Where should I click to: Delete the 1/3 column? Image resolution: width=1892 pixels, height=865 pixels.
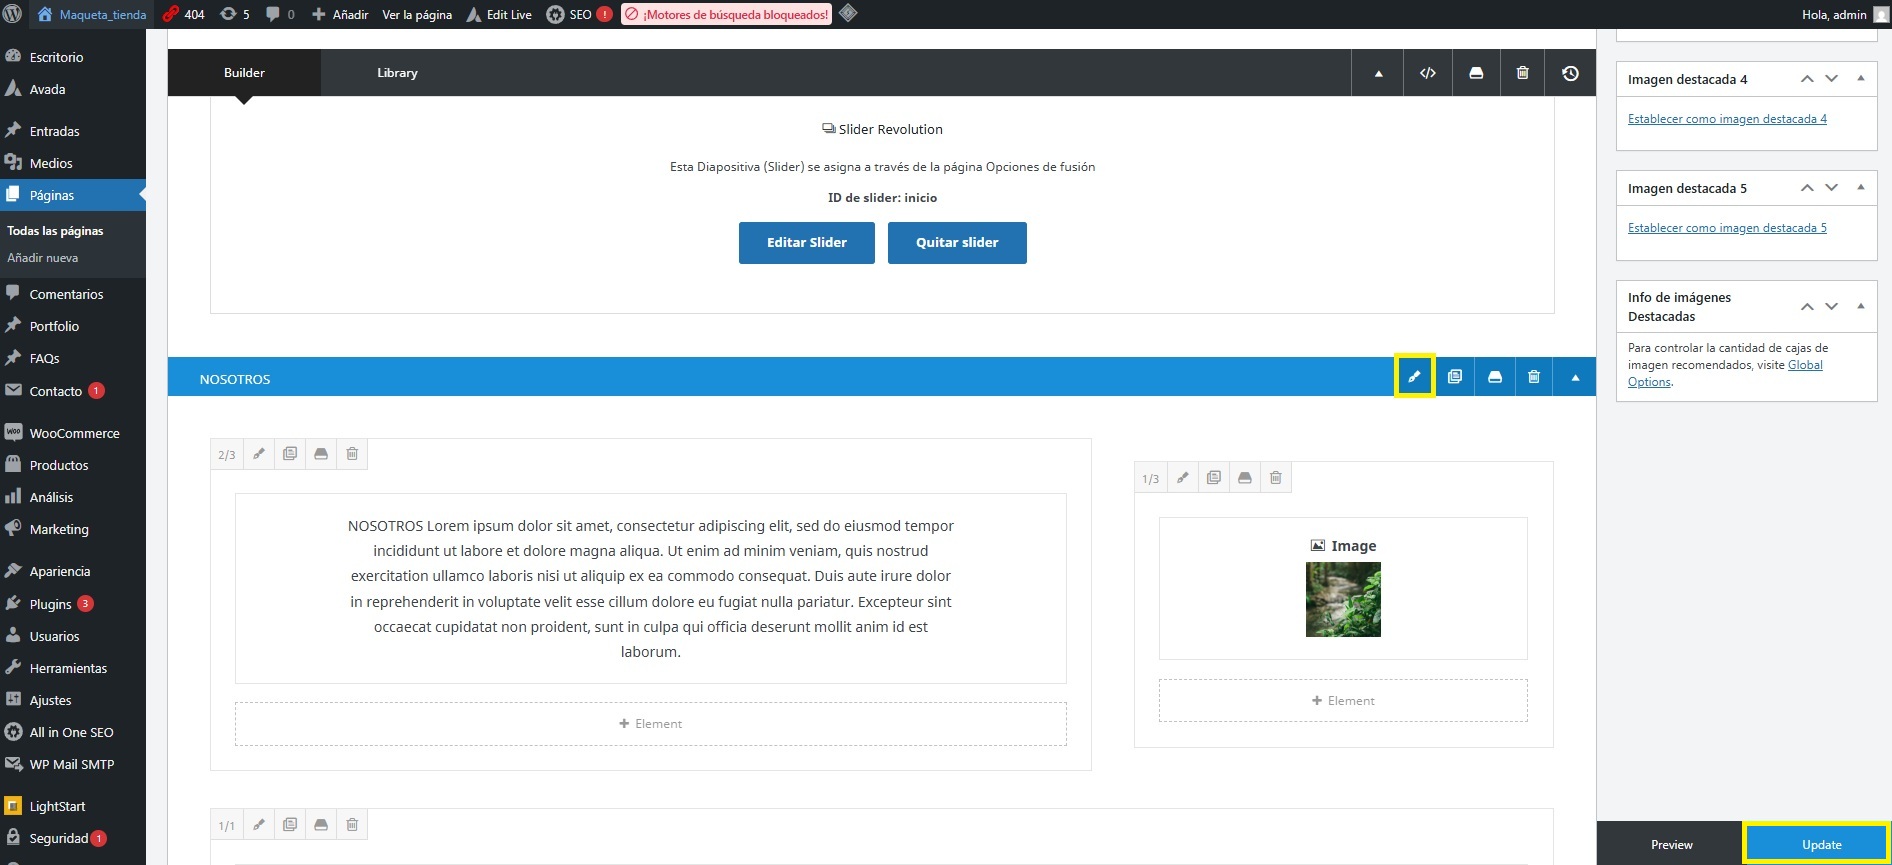pyautogui.click(x=1276, y=478)
